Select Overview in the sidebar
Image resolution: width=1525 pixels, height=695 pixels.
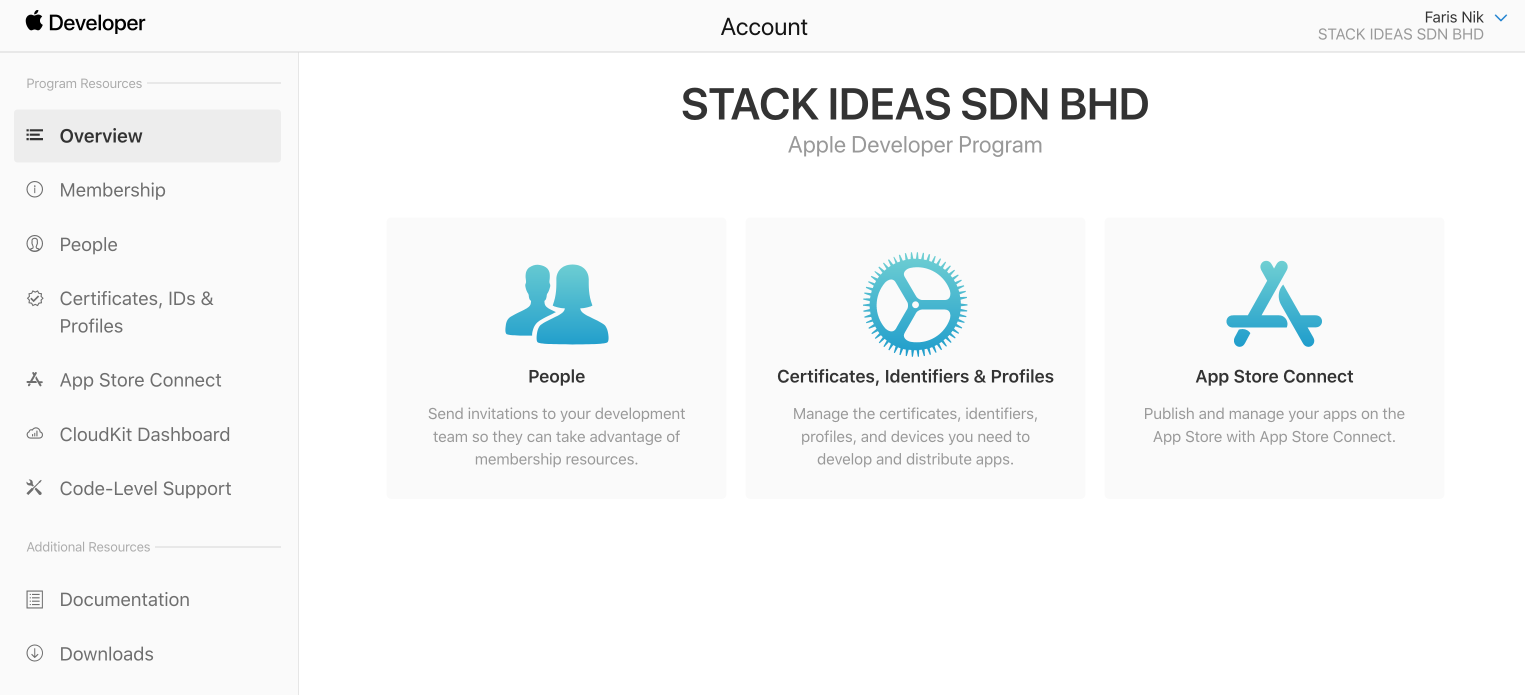pyautogui.click(x=147, y=136)
